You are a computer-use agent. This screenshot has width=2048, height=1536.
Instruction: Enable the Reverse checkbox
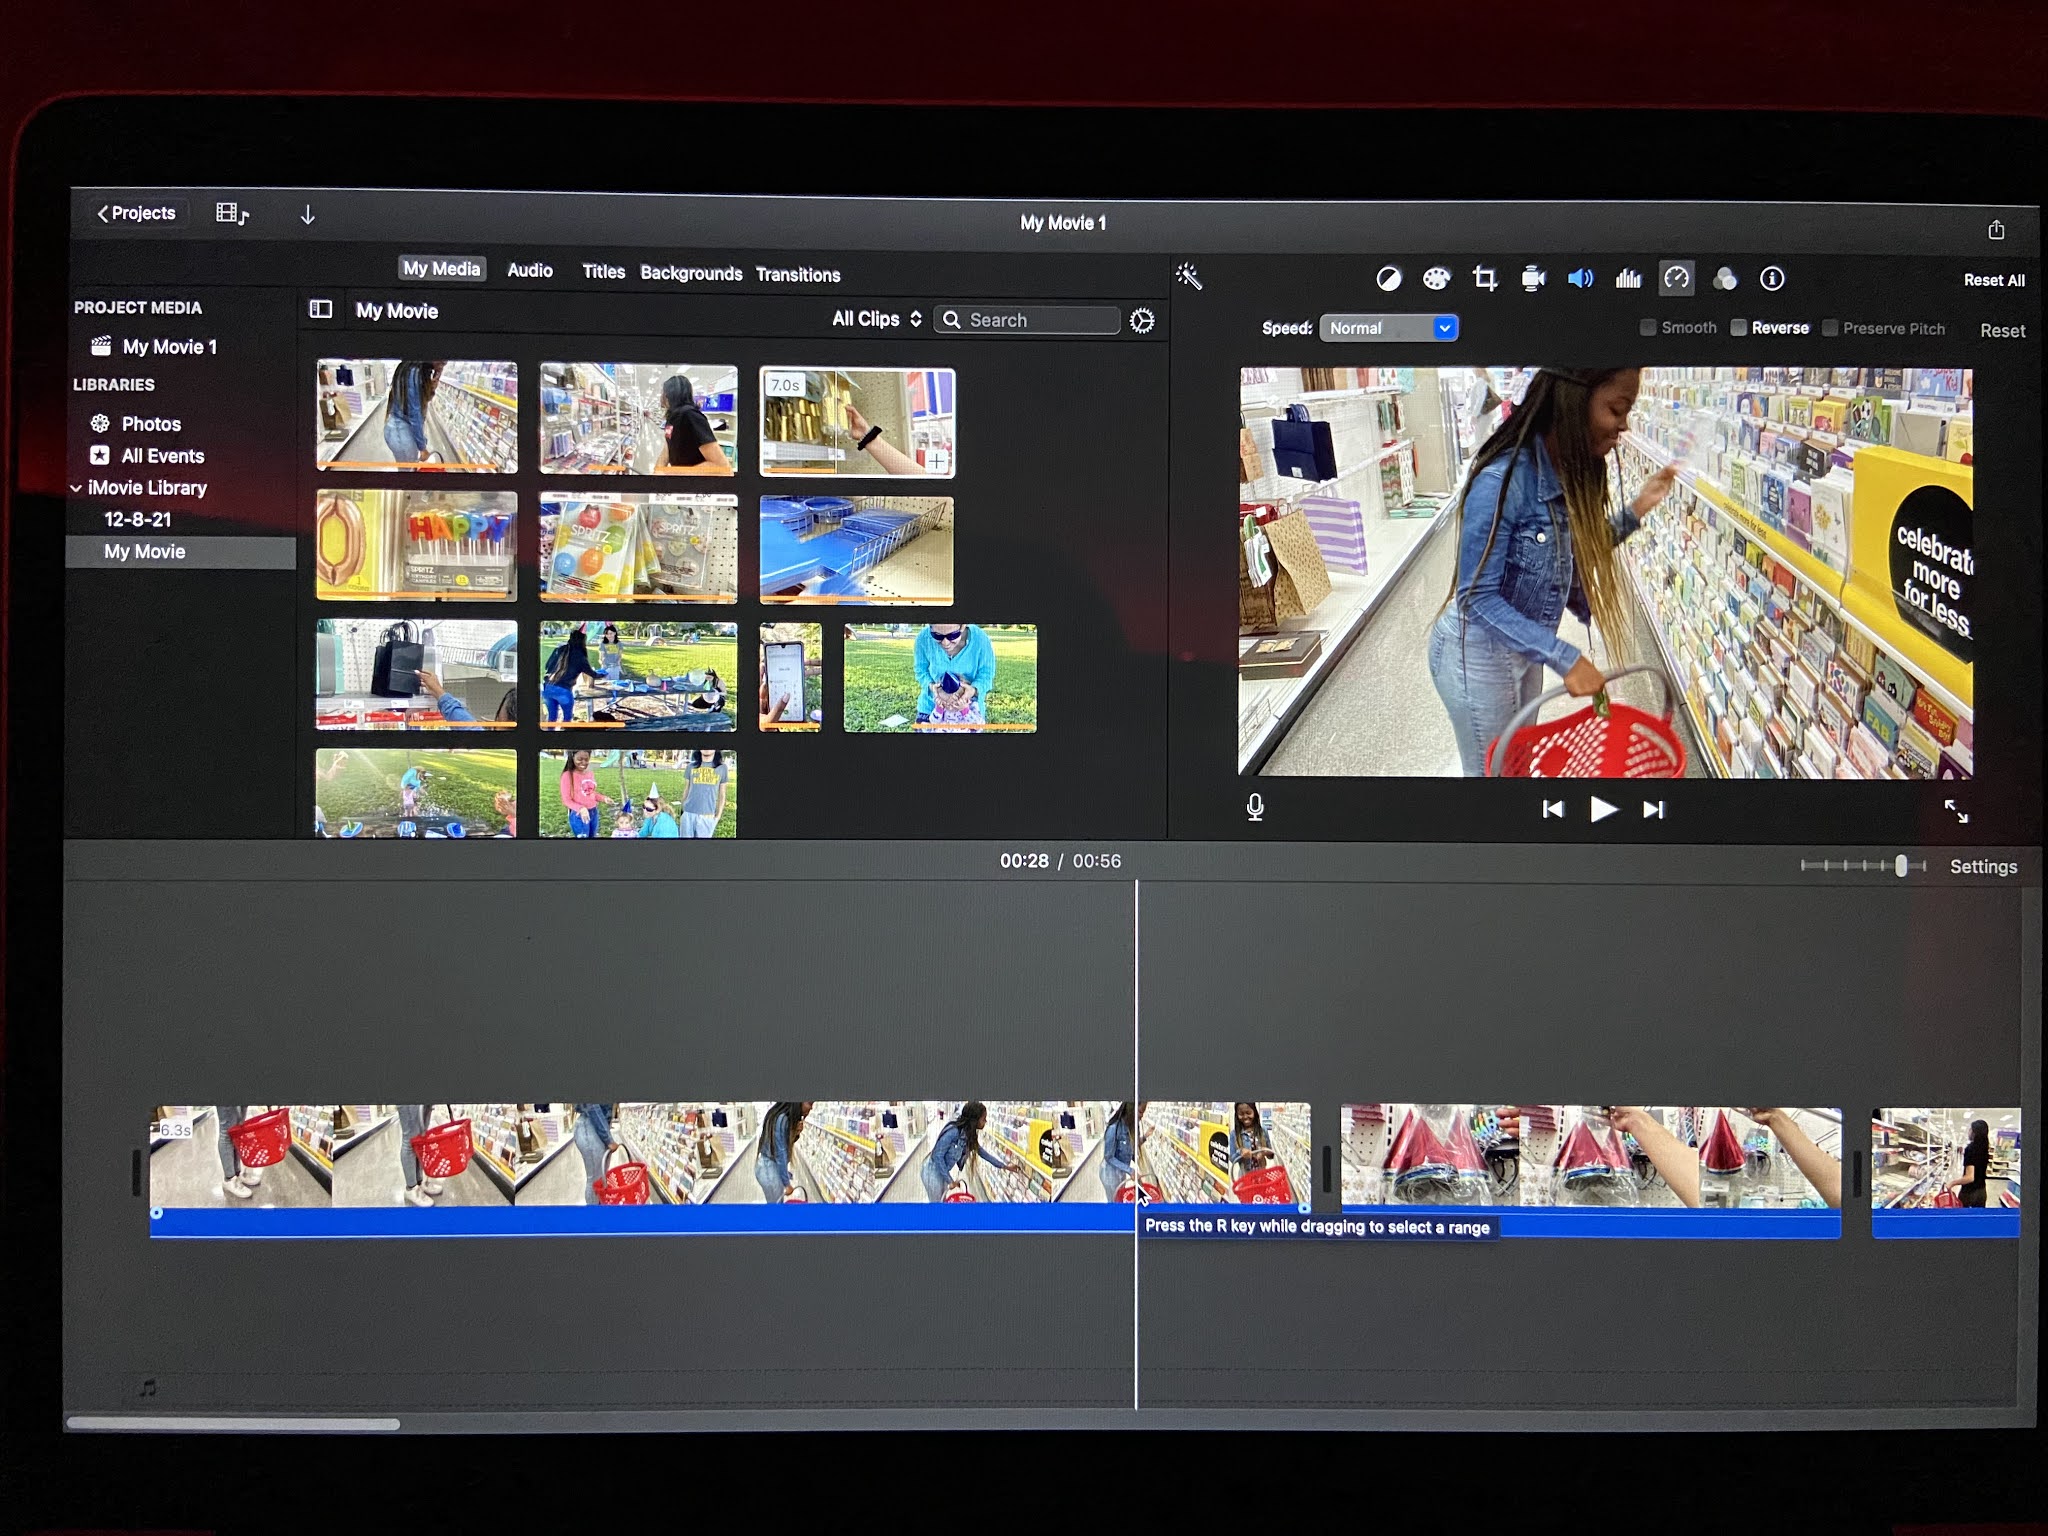(x=1739, y=328)
